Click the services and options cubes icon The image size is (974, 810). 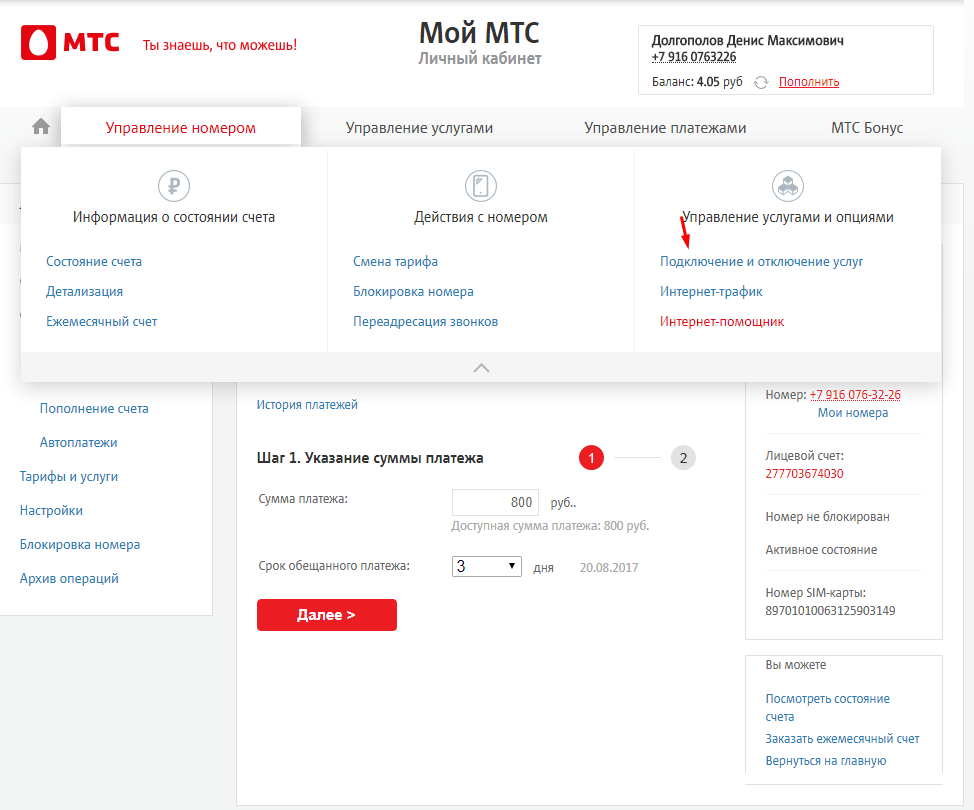point(788,186)
